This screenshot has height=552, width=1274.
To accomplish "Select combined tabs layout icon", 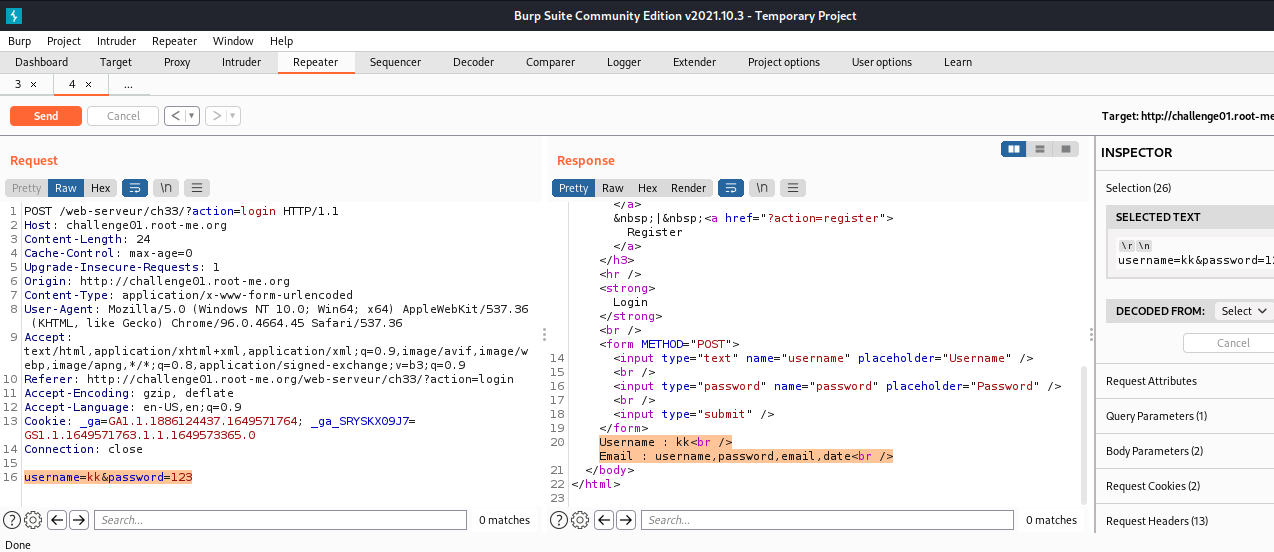I will pos(1066,149).
